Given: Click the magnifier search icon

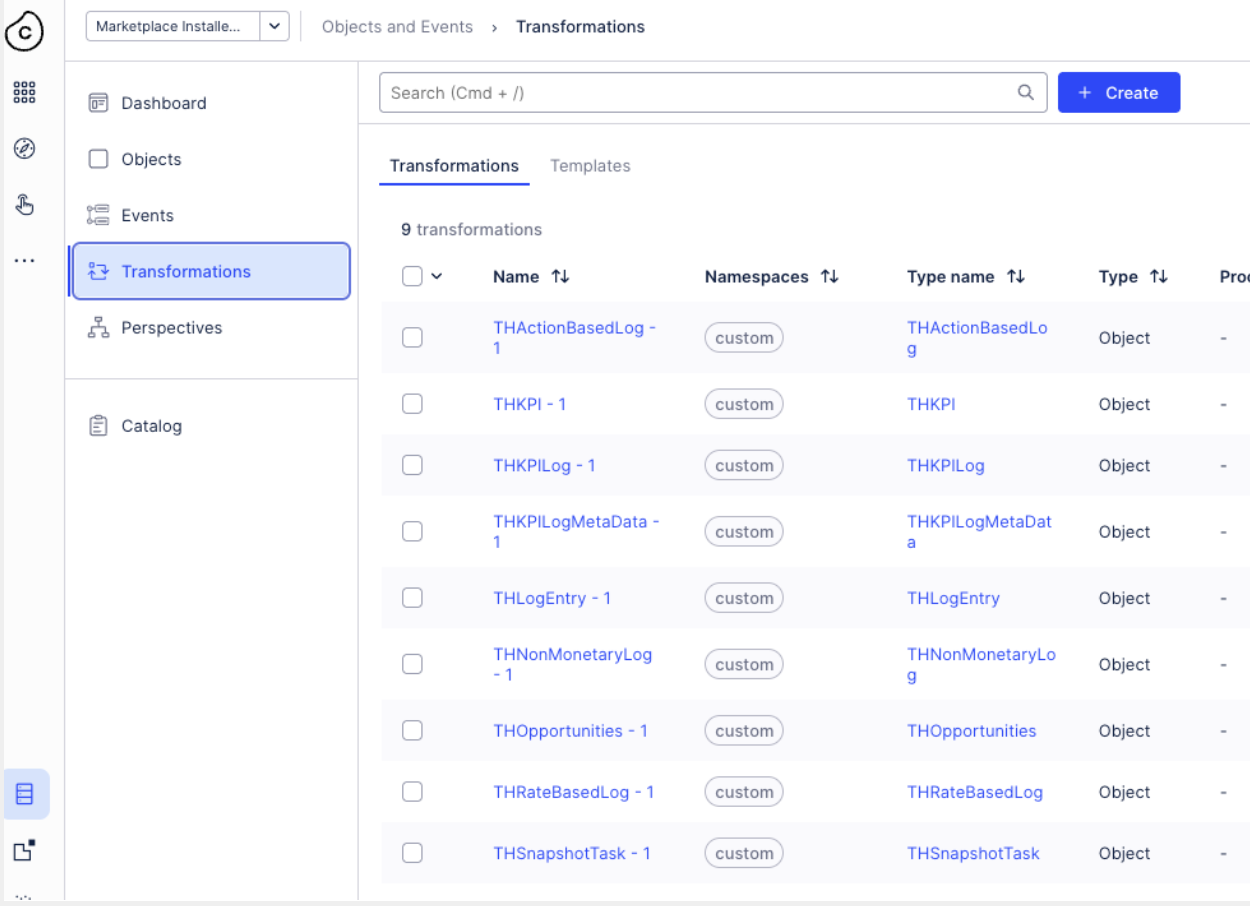Looking at the screenshot, I should pos(1025,93).
